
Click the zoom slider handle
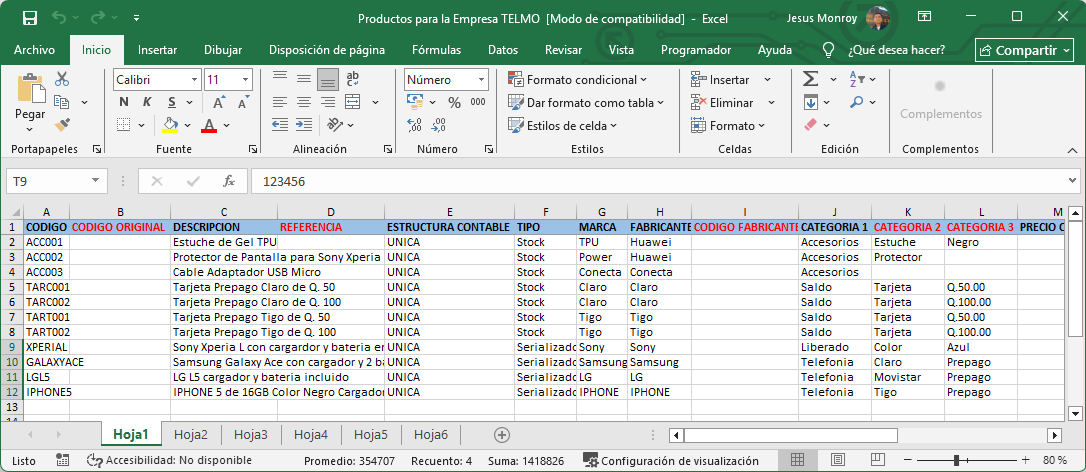pos(956,460)
